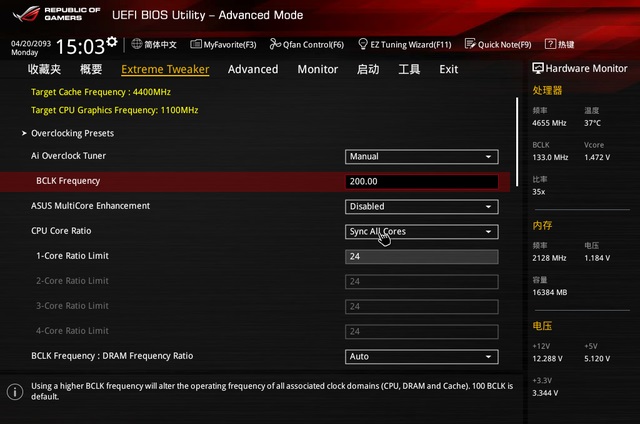This screenshot has width=640, height=424.
Task: Open the Advanced tab
Action: [x=253, y=69]
